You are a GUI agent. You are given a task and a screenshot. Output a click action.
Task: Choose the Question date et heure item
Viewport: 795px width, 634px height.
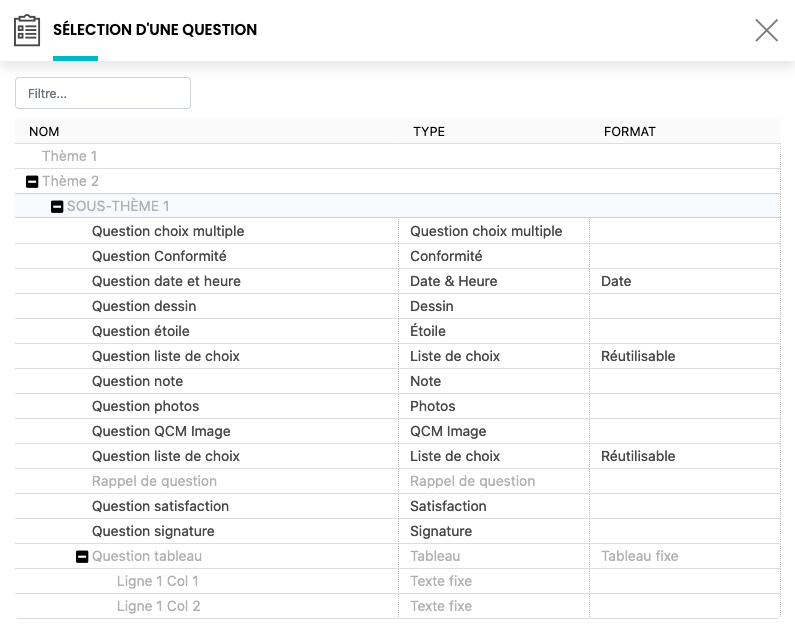click(166, 281)
